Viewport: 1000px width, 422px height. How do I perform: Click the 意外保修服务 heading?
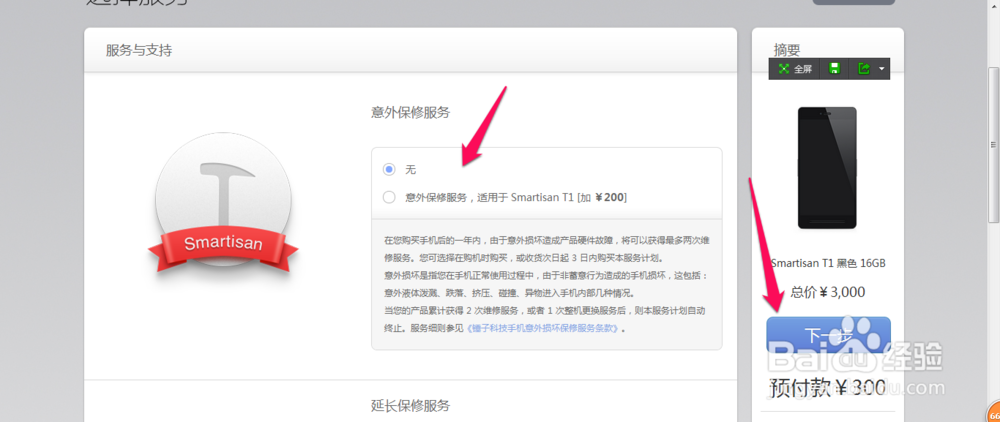411,113
